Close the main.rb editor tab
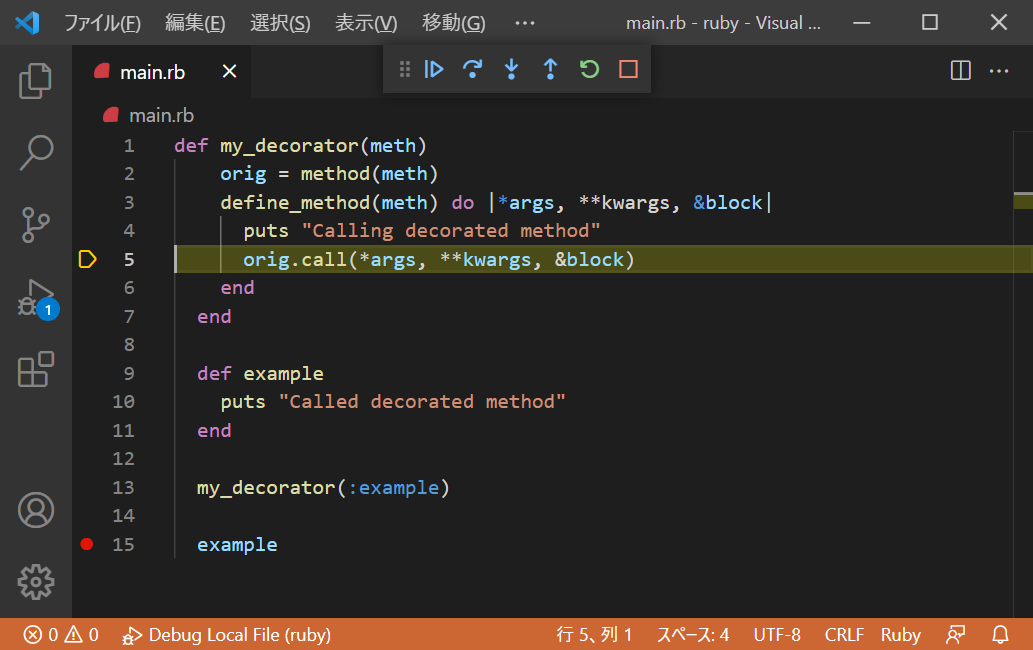Screen dimensions: 1033x650 point(229,71)
